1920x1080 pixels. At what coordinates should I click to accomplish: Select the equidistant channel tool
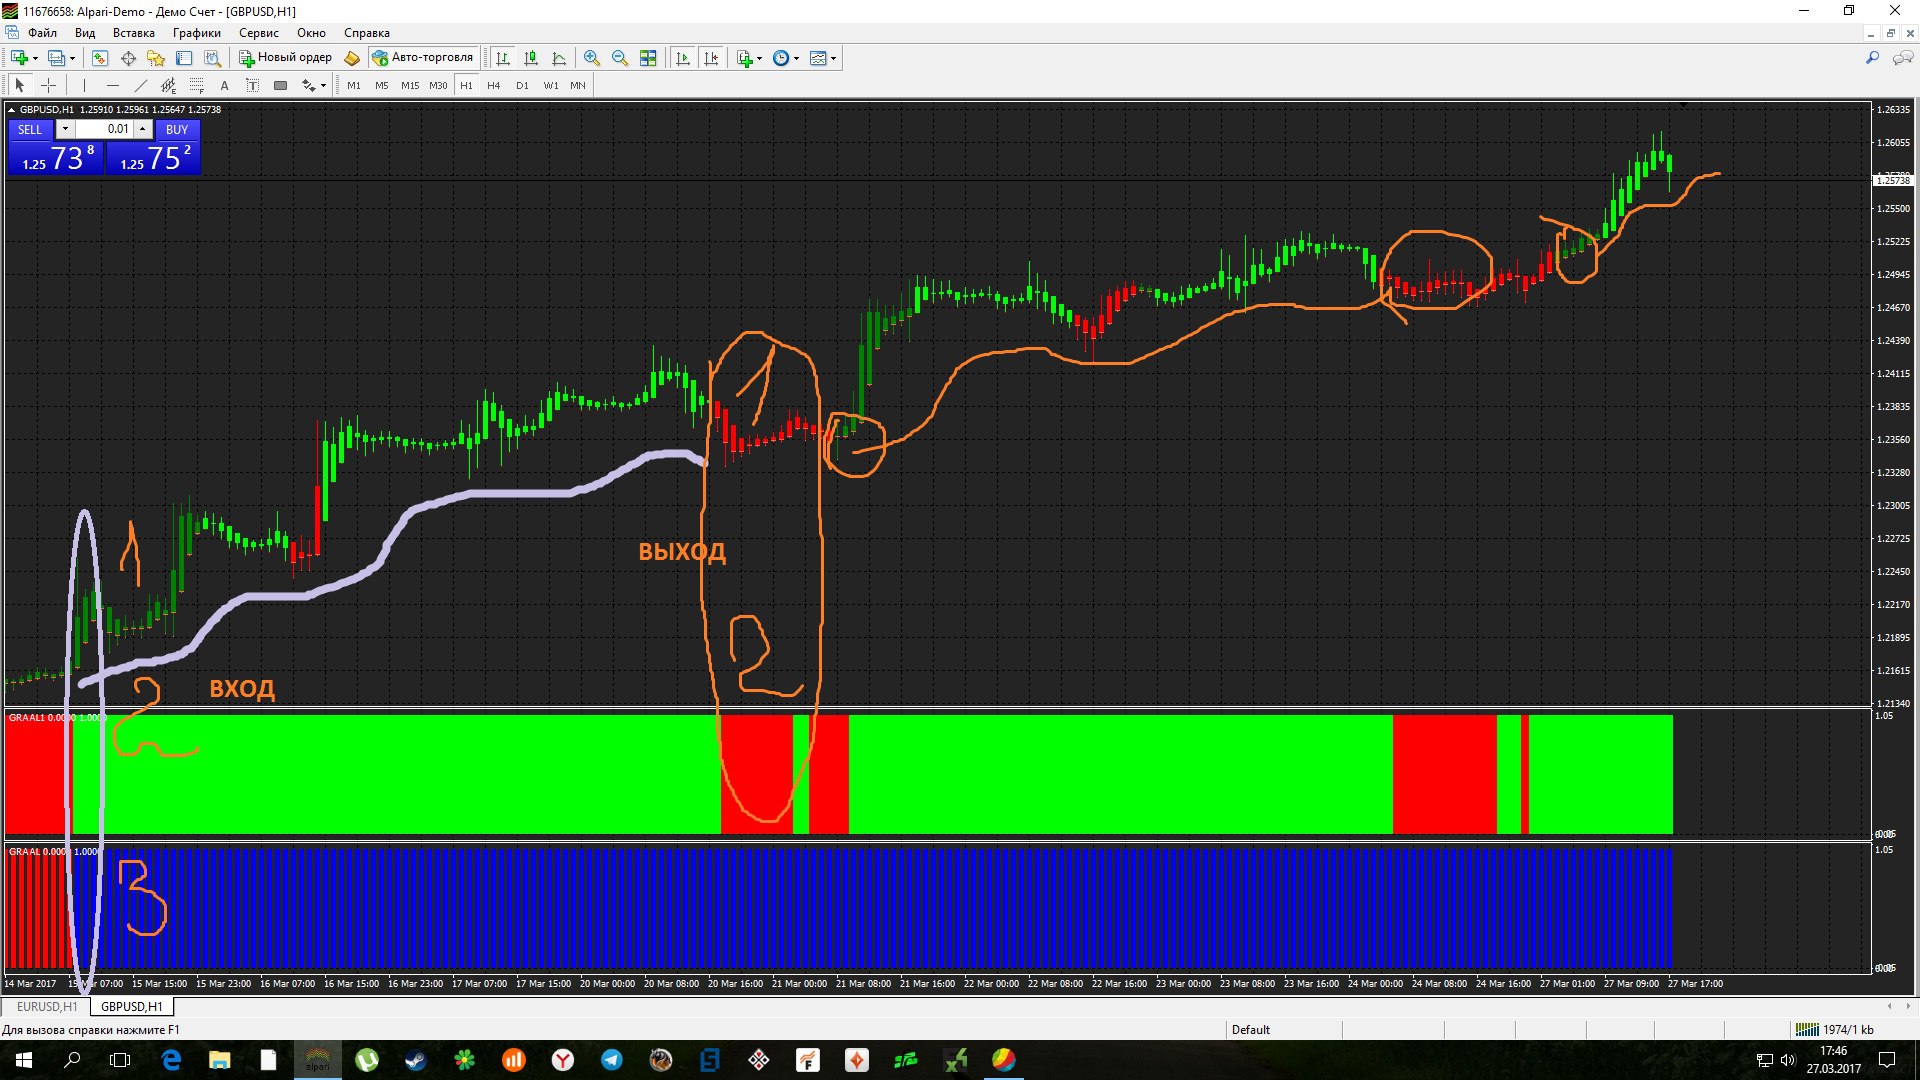168,85
